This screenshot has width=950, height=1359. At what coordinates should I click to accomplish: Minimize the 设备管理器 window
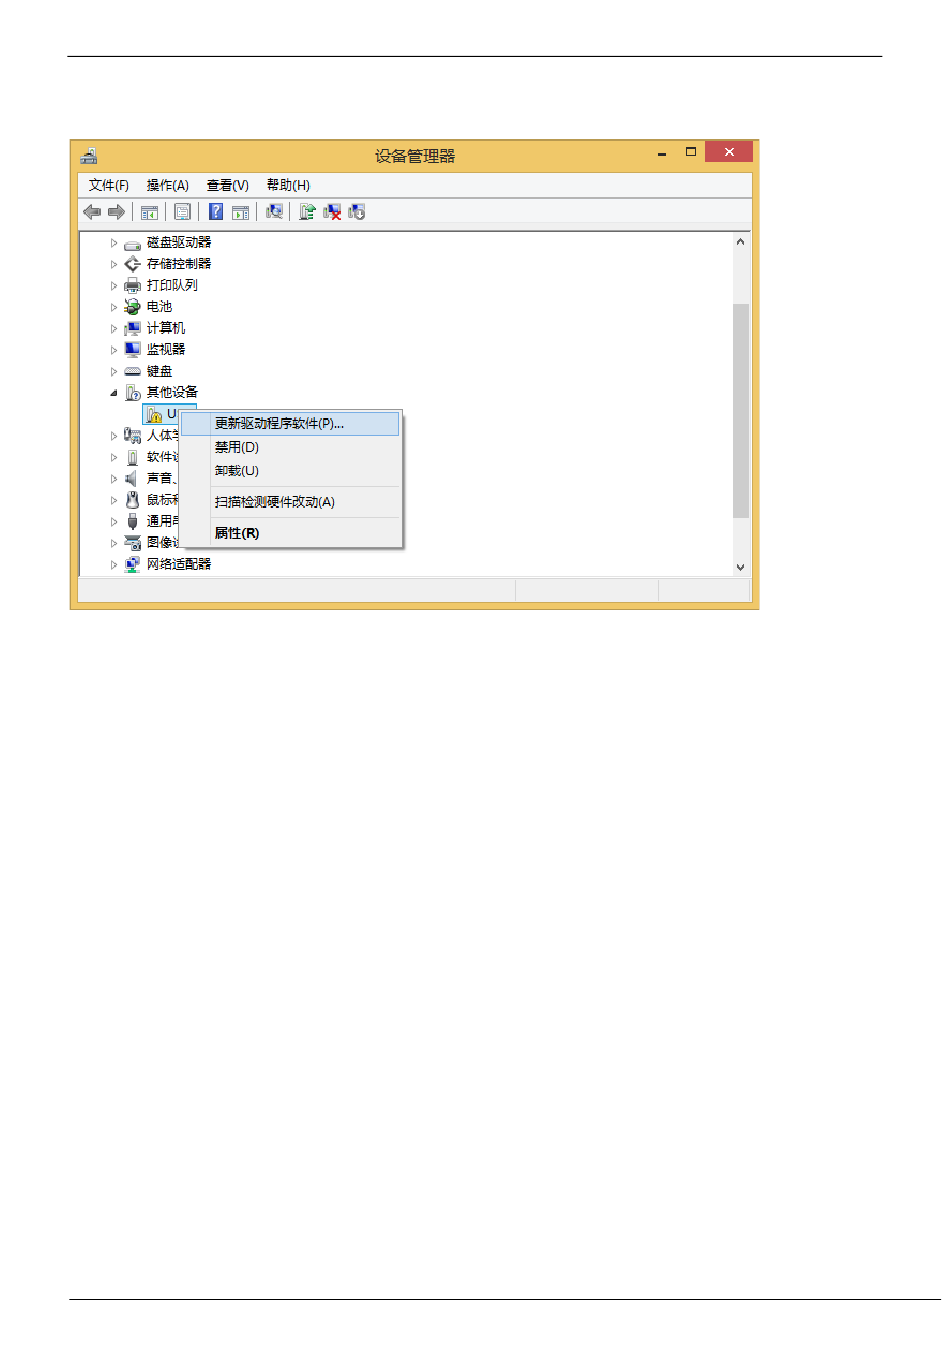point(662,153)
